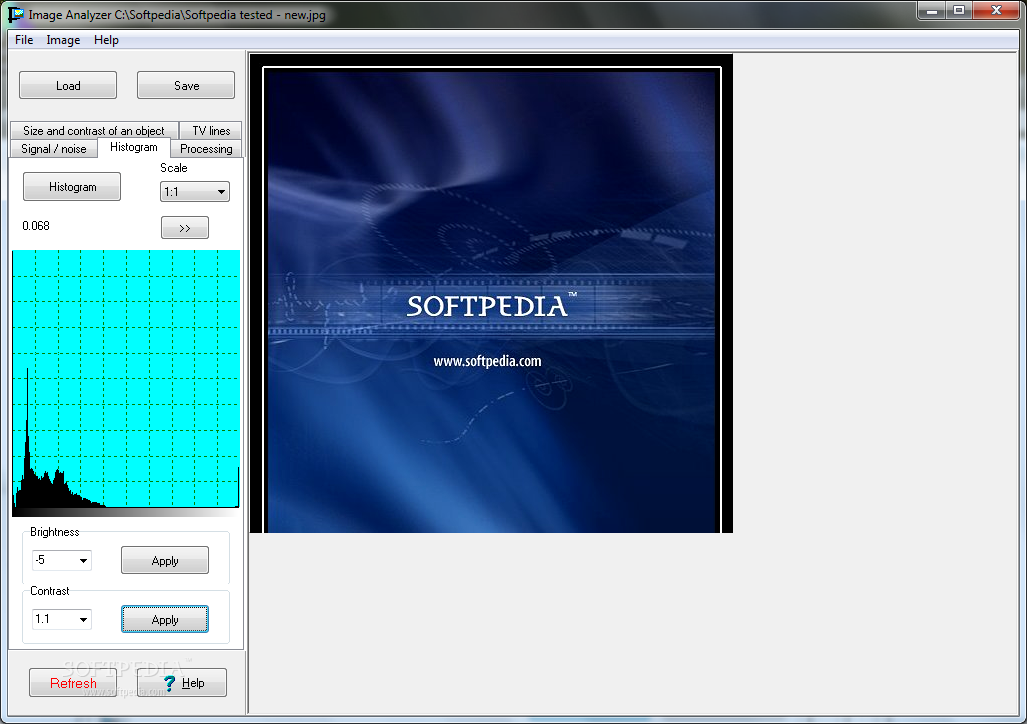Image resolution: width=1027 pixels, height=724 pixels.
Task: Click the >> button under Scale
Action: point(185,227)
